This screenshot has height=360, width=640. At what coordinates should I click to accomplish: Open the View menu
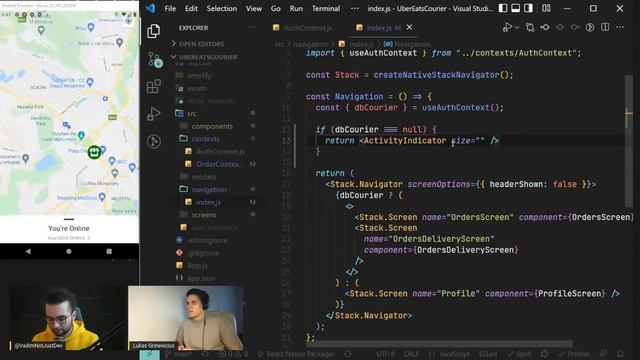coord(253,9)
